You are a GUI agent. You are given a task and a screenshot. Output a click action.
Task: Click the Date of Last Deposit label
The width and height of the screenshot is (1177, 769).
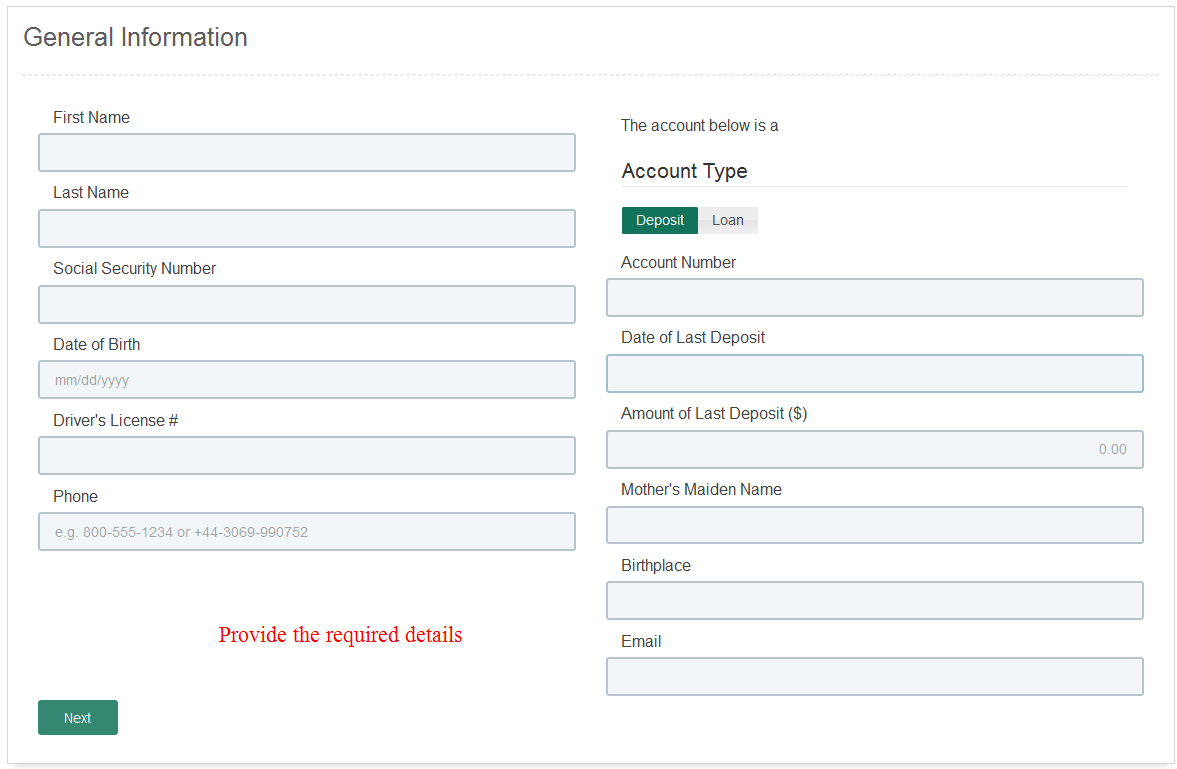tap(693, 338)
